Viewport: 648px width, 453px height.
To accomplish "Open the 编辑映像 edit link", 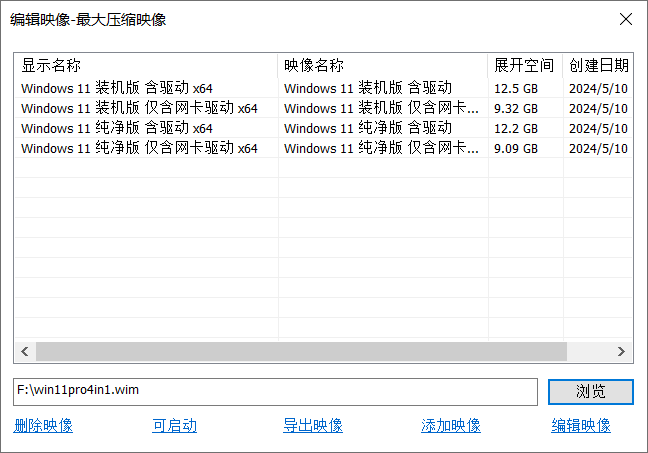I will (x=581, y=426).
